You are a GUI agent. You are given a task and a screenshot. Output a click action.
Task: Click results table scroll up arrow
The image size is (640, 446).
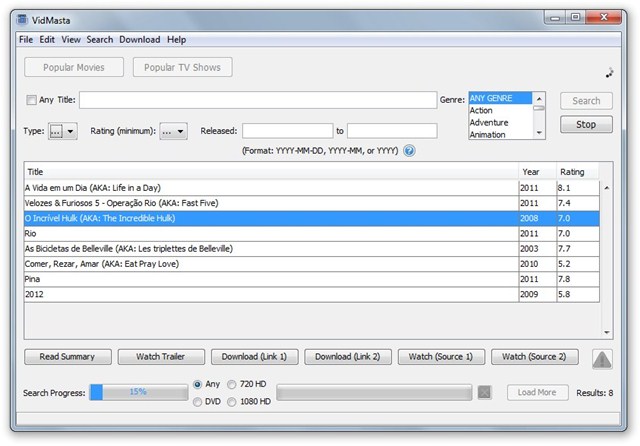(x=607, y=188)
